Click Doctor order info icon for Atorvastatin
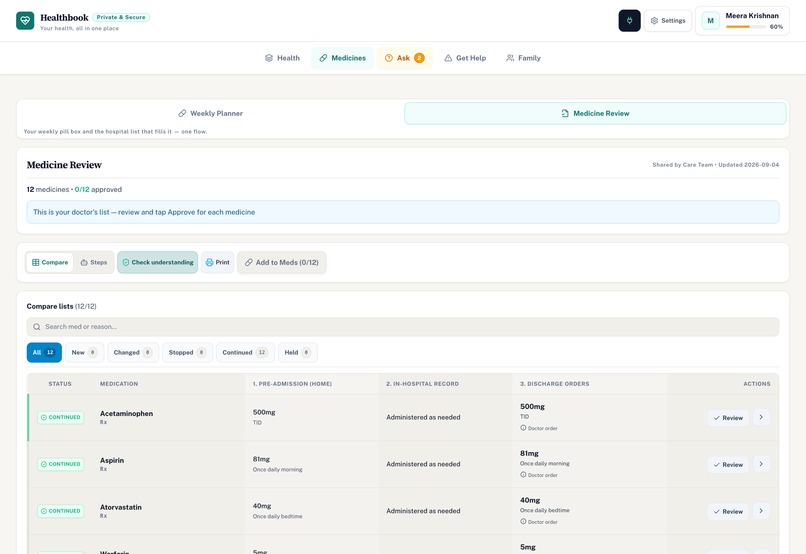 coord(523,521)
